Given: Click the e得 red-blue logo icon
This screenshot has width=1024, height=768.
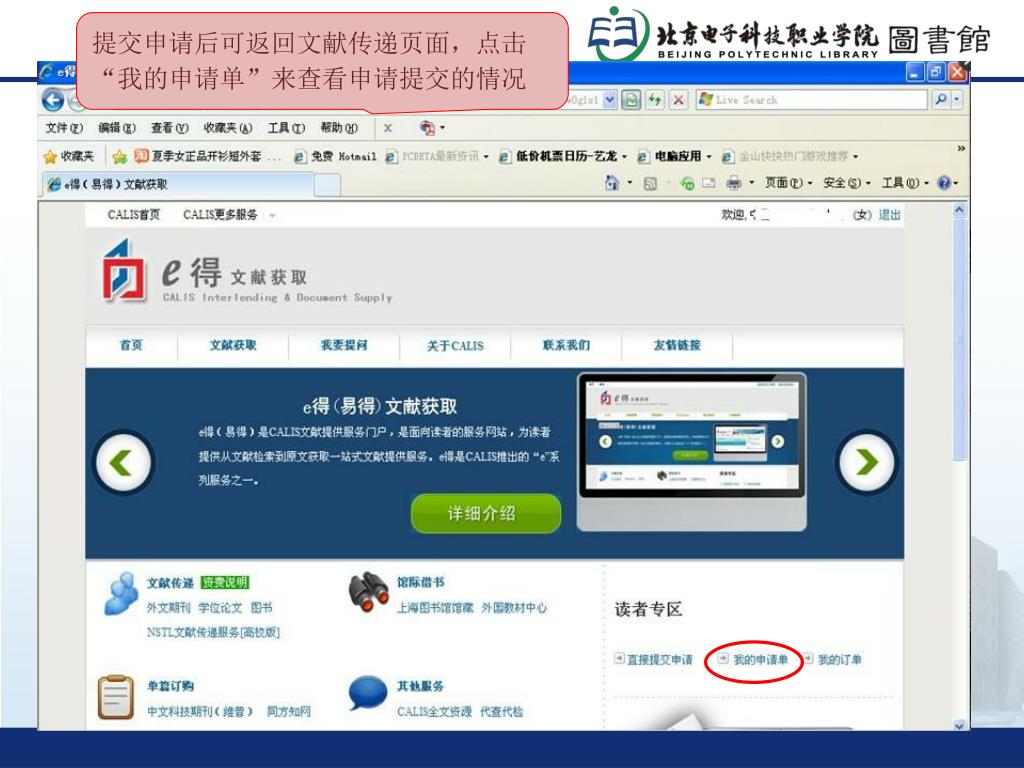Looking at the screenshot, I should point(123,270).
